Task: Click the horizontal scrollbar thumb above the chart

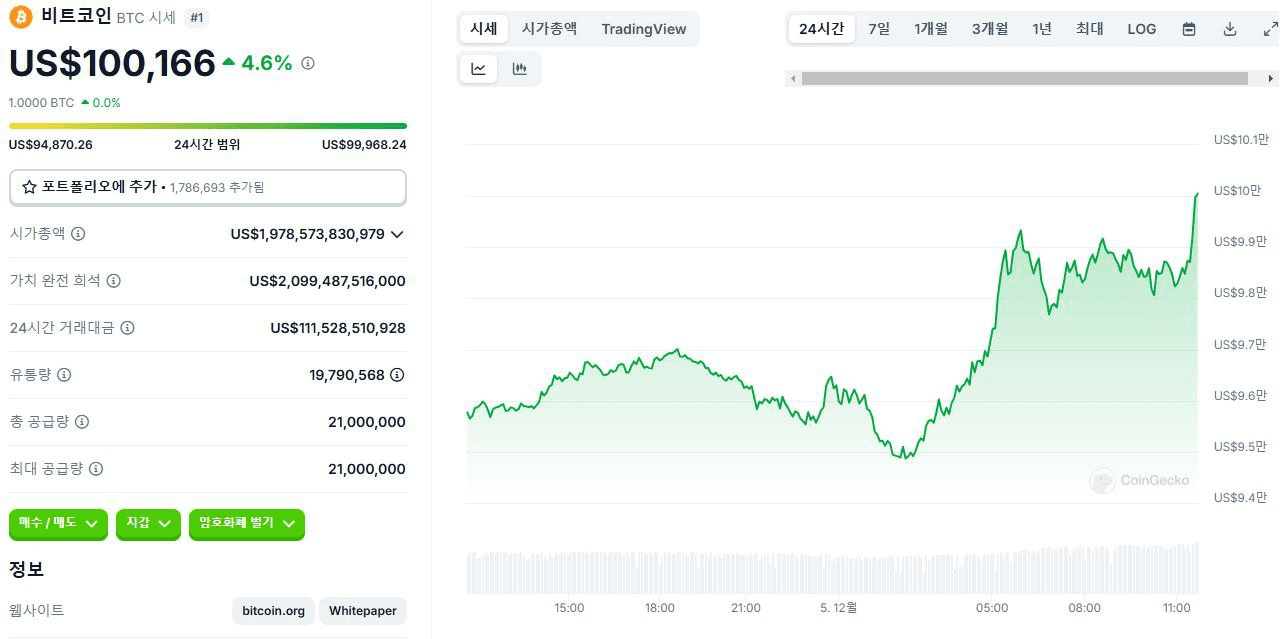Action: click(1025, 78)
